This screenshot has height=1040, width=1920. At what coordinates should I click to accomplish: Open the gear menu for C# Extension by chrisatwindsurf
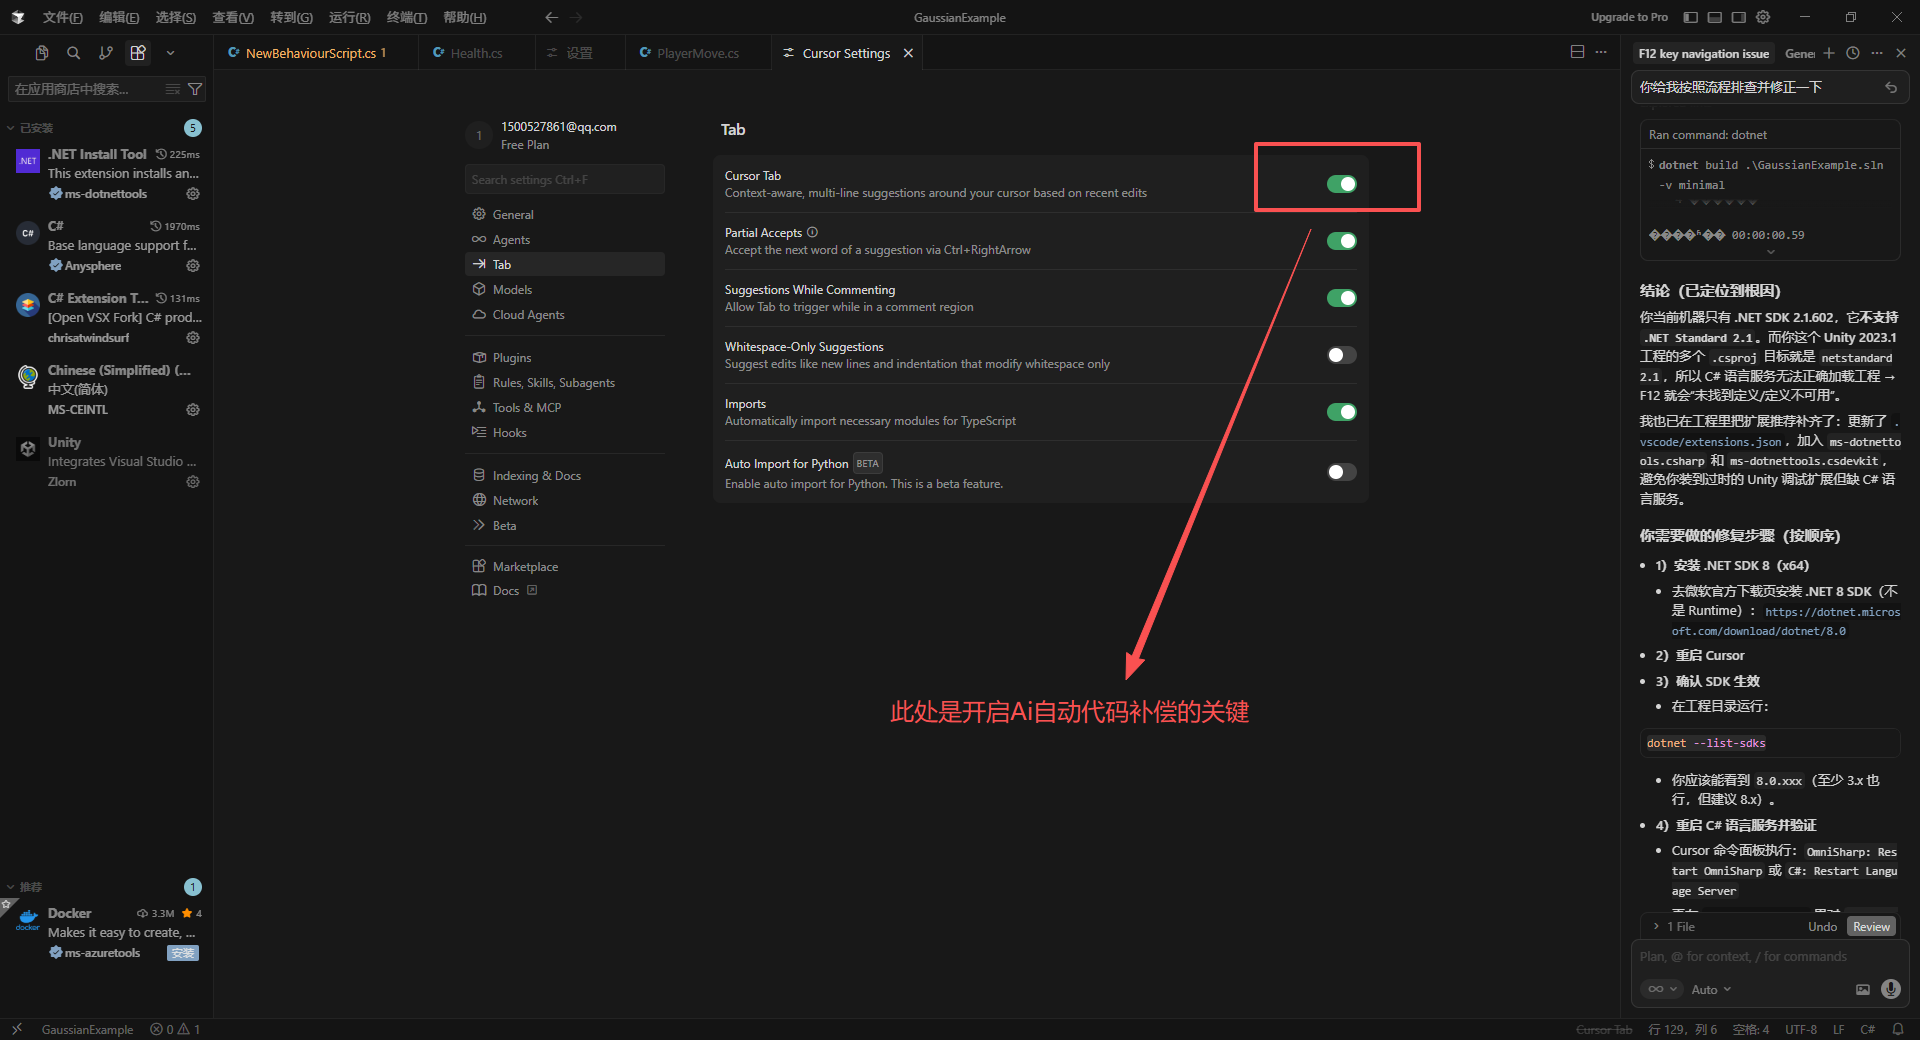pos(193,338)
